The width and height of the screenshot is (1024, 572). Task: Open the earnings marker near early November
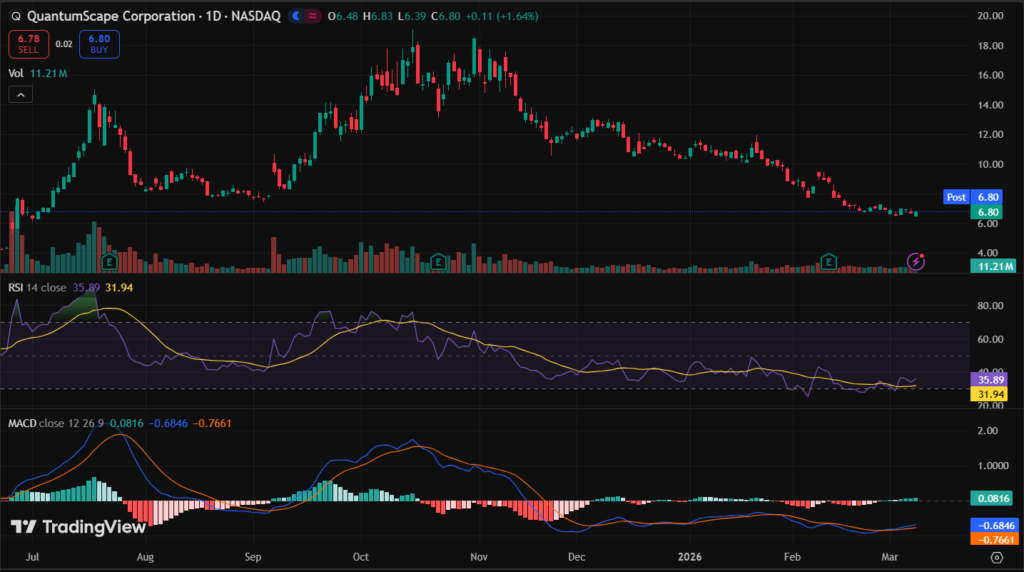(438, 261)
